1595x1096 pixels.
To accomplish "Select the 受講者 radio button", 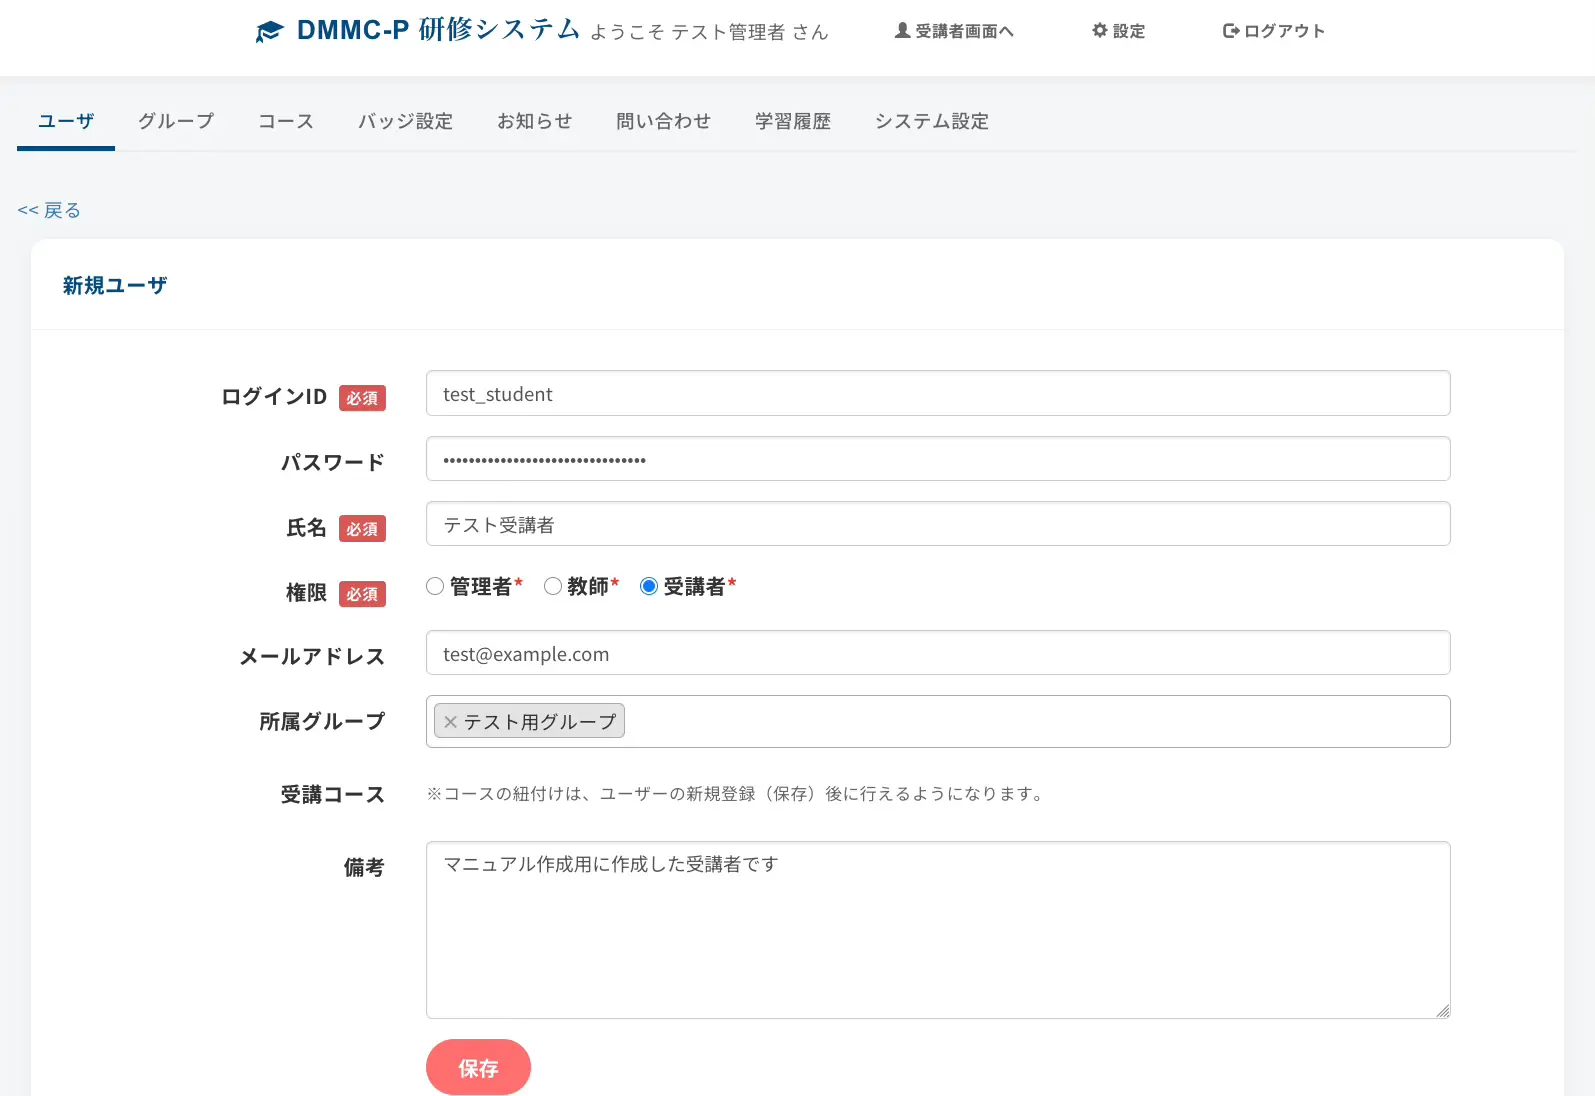I will (x=649, y=587).
